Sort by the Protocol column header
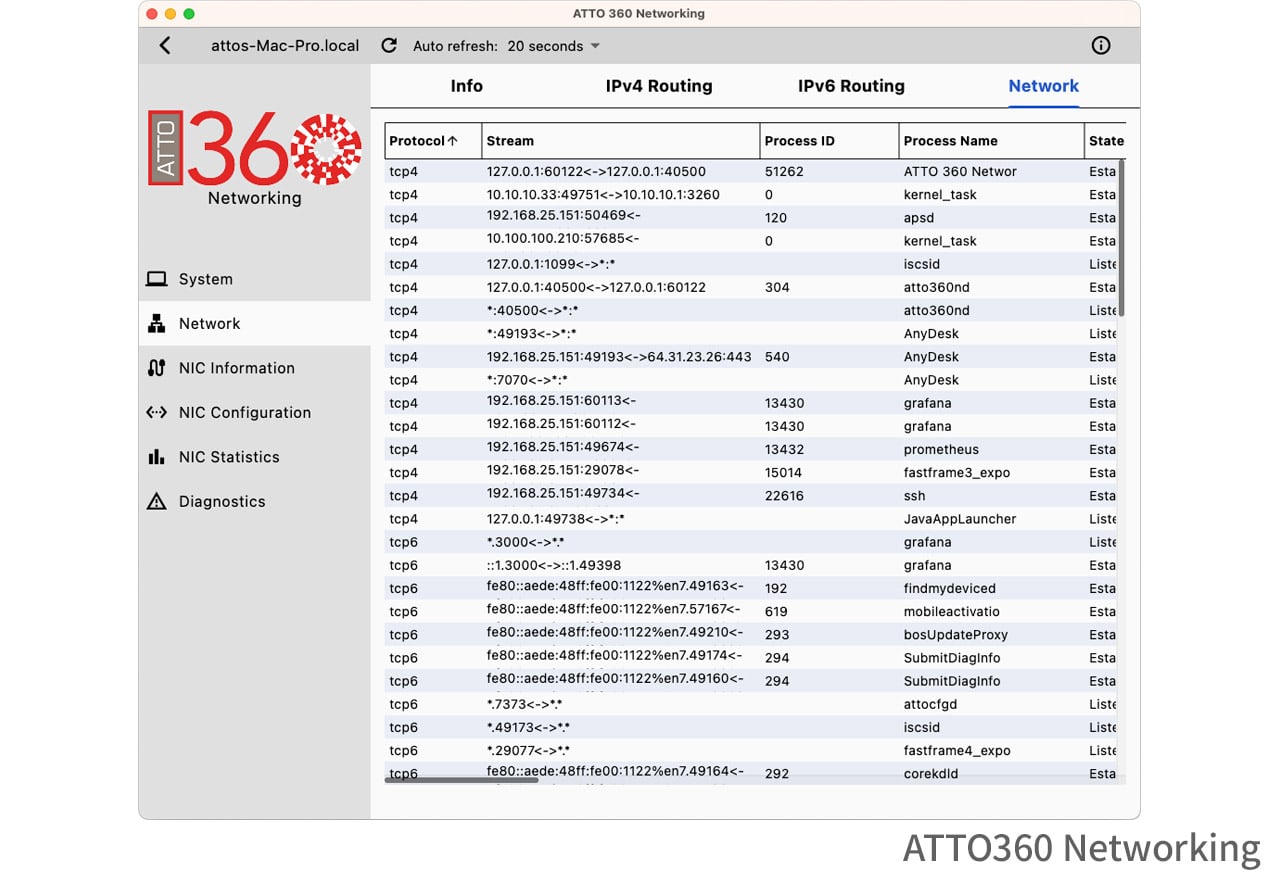The image size is (1280, 880). pos(433,141)
